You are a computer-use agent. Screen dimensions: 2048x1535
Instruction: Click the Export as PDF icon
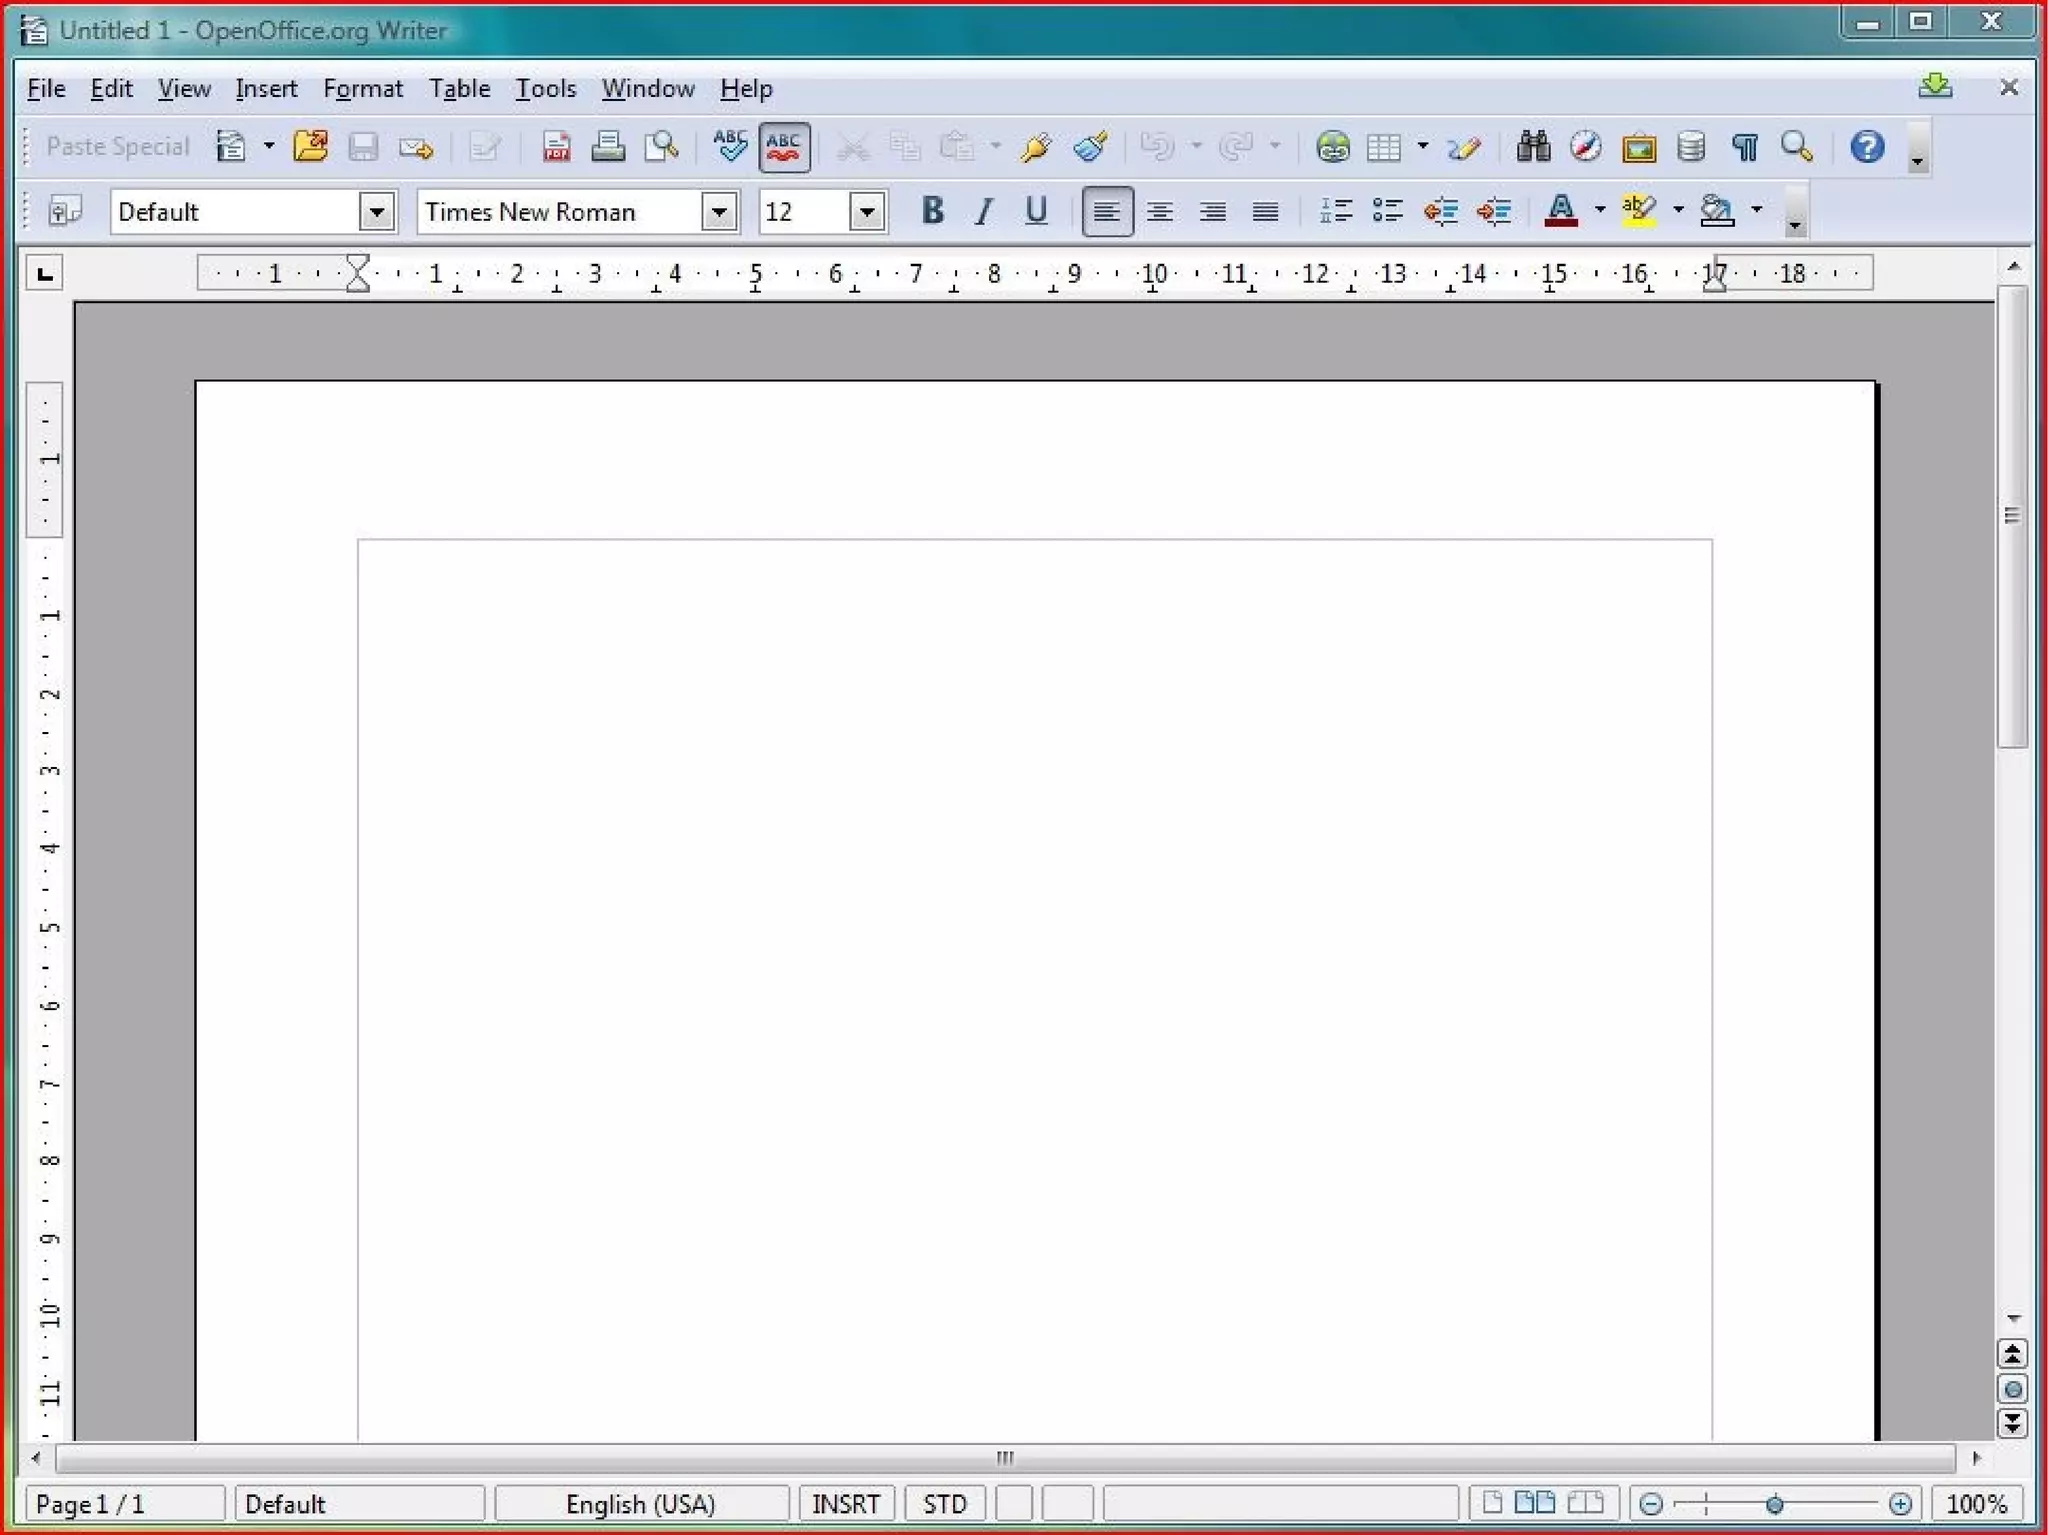tap(556, 148)
